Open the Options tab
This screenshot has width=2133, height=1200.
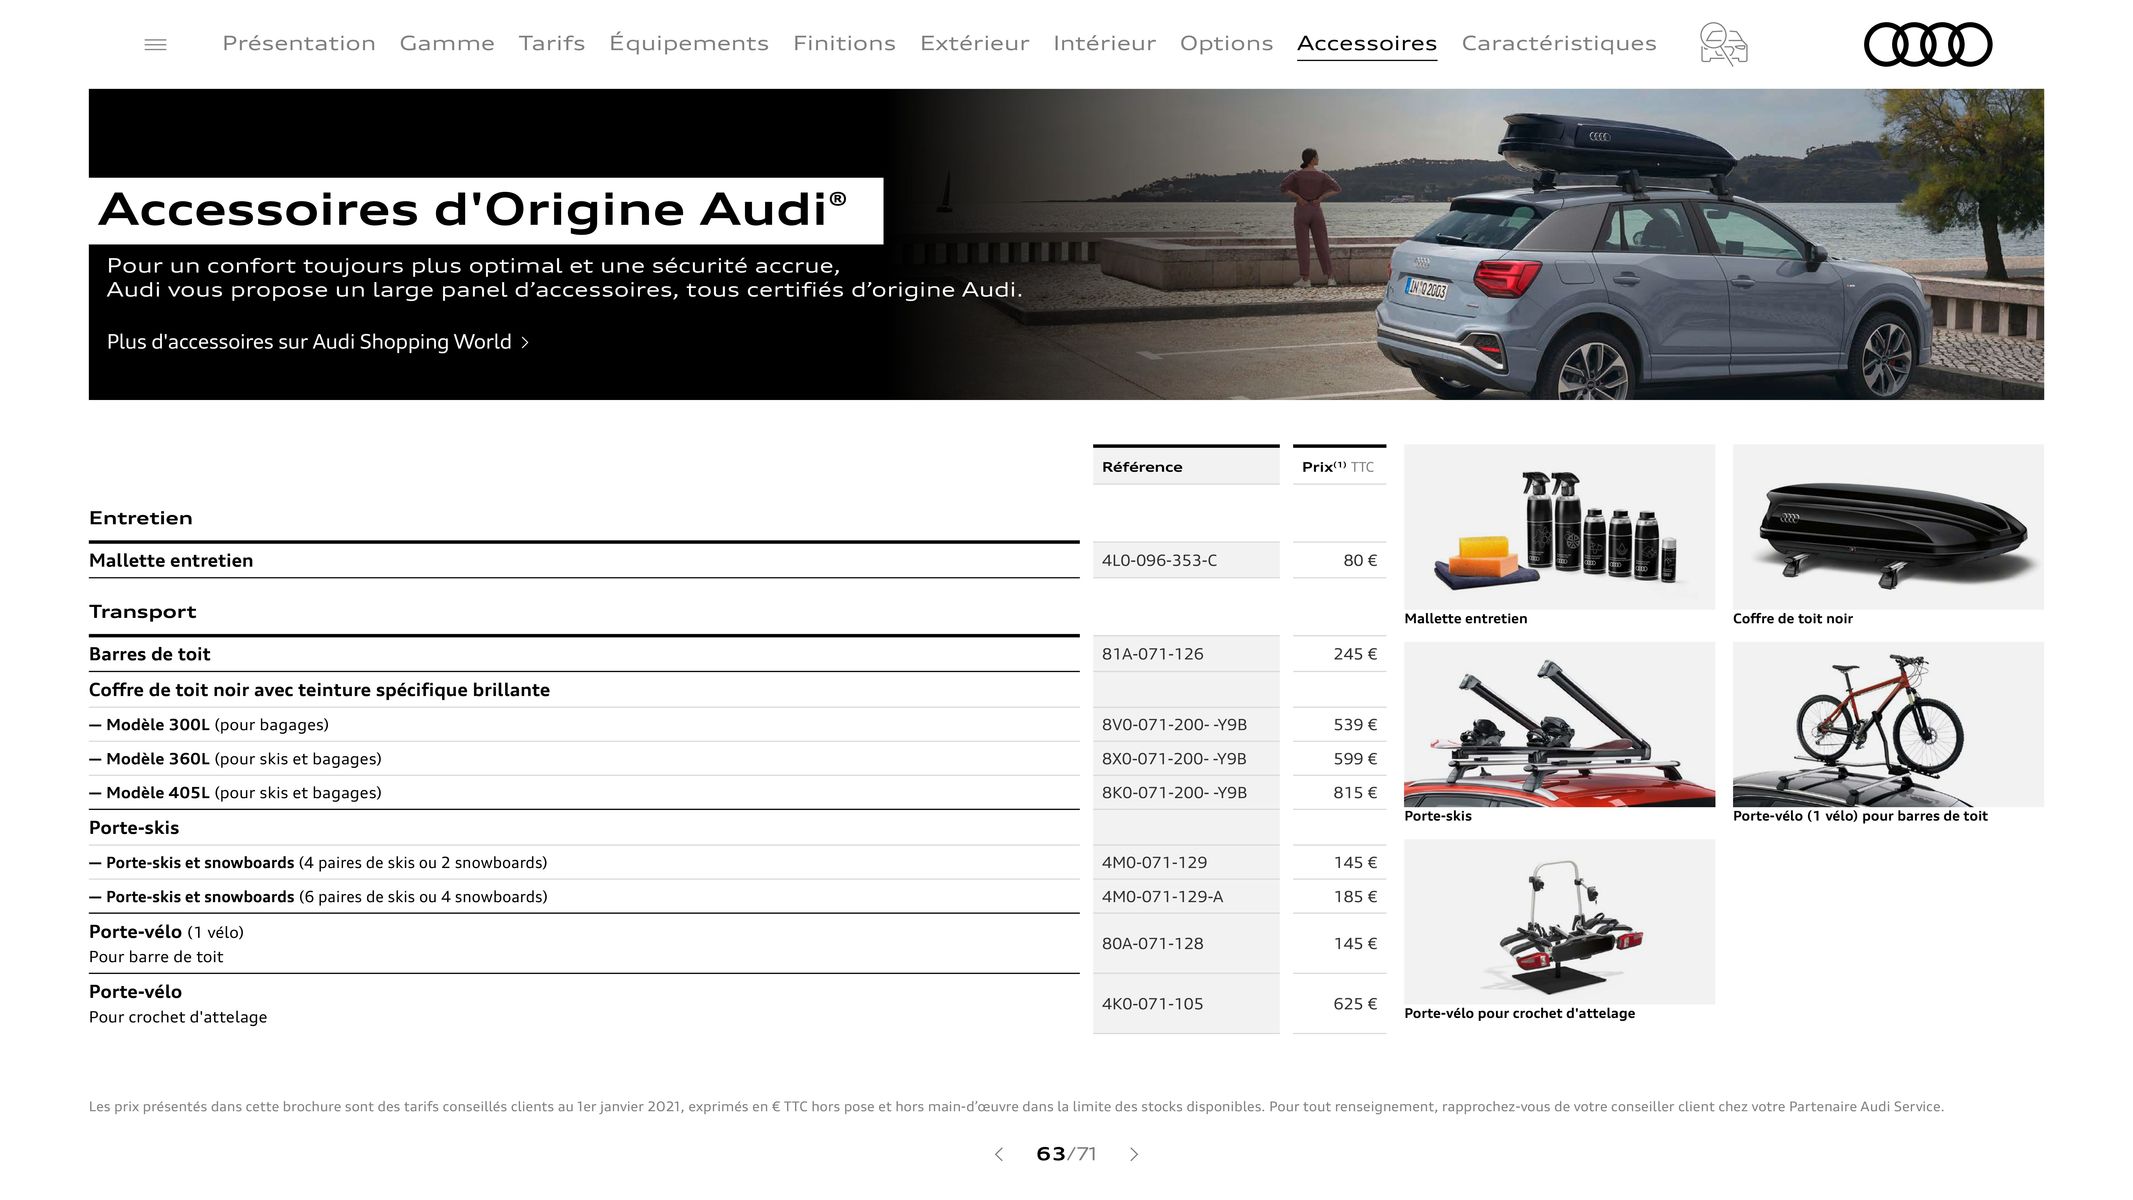pyautogui.click(x=1226, y=43)
